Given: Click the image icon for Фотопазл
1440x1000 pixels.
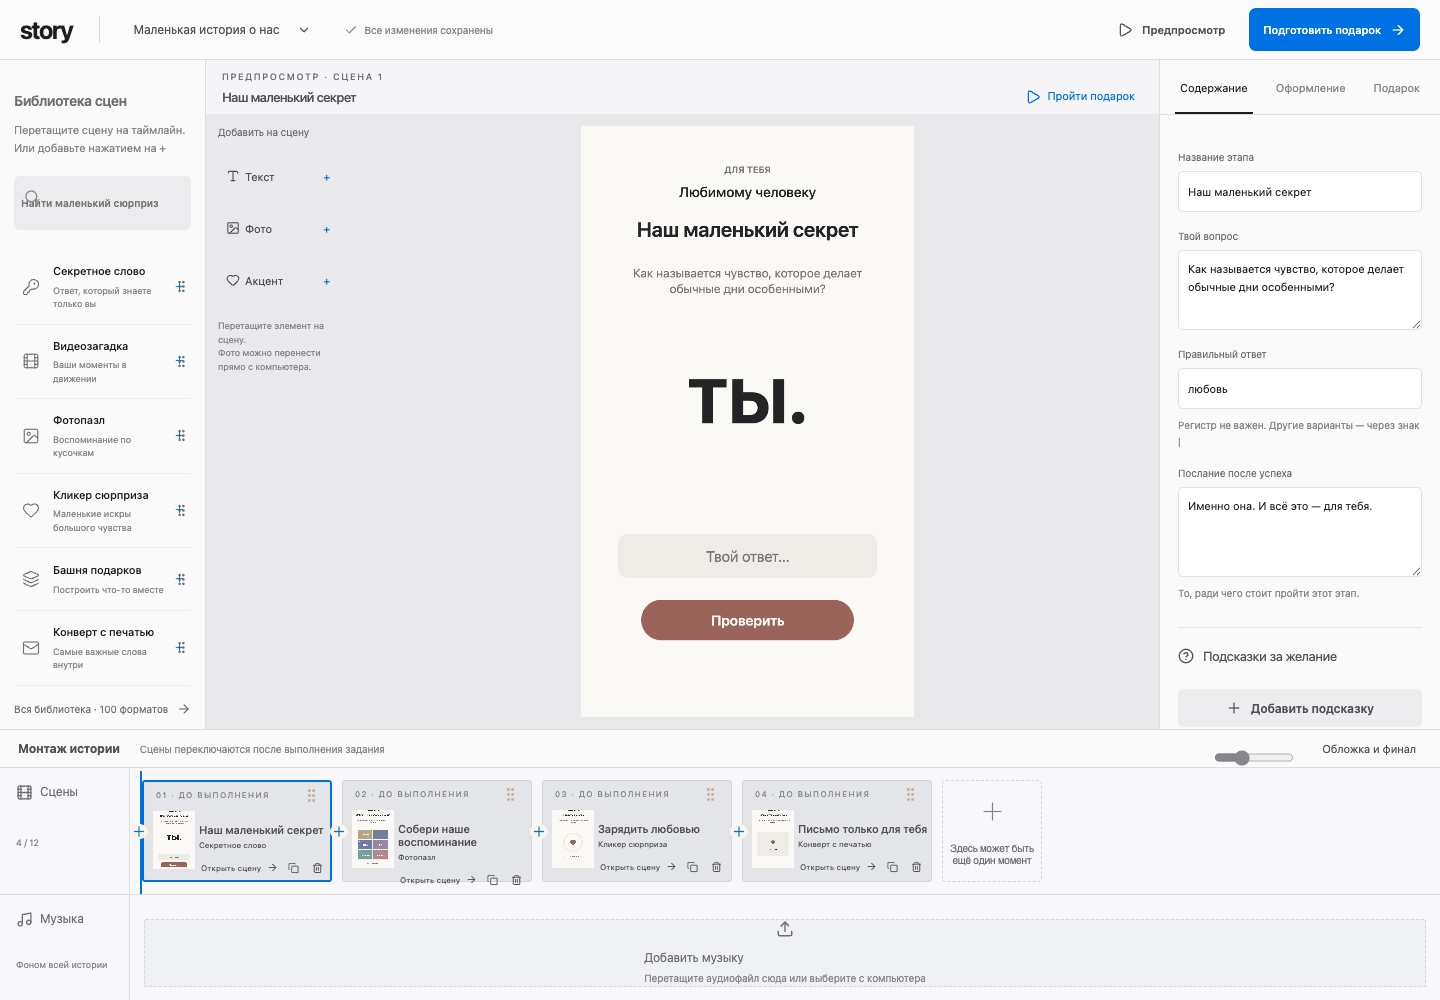Looking at the screenshot, I should [x=31, y=436].
